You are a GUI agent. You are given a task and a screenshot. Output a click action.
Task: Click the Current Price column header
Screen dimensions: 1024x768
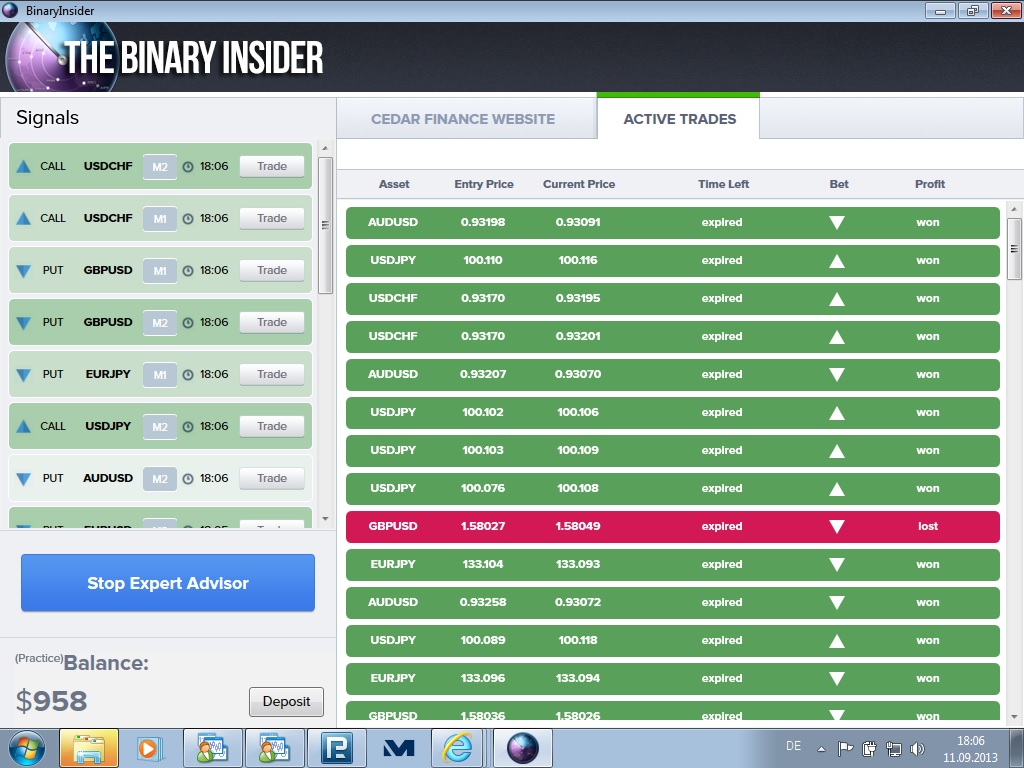point(579,184)
